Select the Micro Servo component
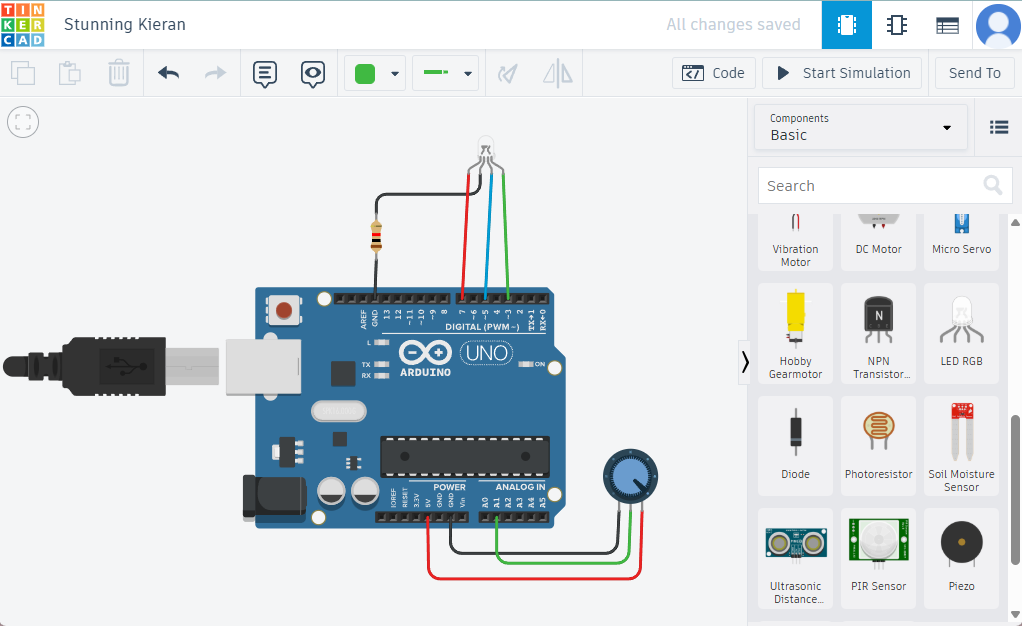The height and width of the screenshot is (626, 1022). 961,241
